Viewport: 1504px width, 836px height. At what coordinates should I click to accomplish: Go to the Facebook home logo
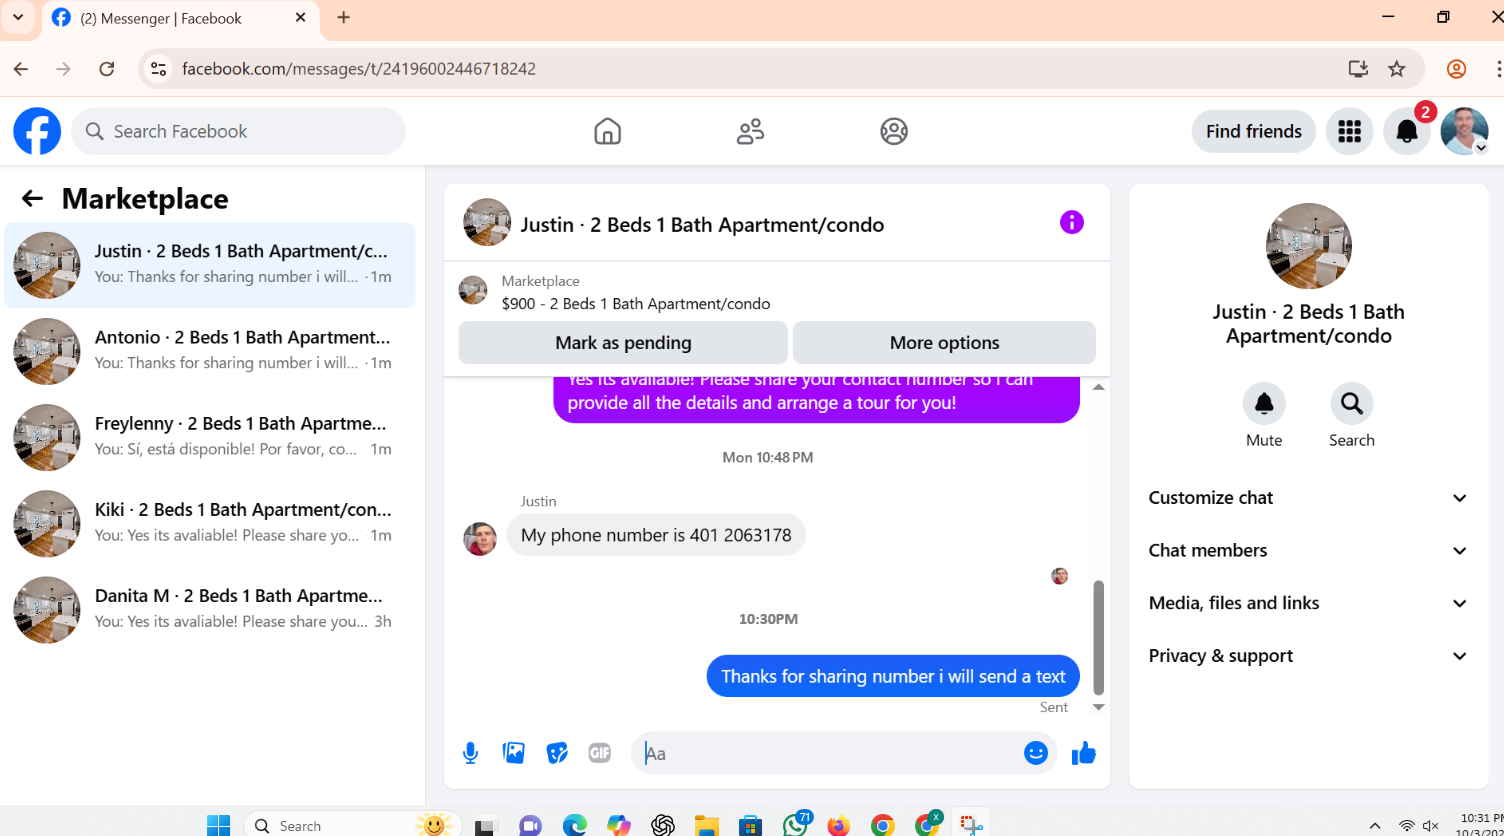[x=37, y=131]
